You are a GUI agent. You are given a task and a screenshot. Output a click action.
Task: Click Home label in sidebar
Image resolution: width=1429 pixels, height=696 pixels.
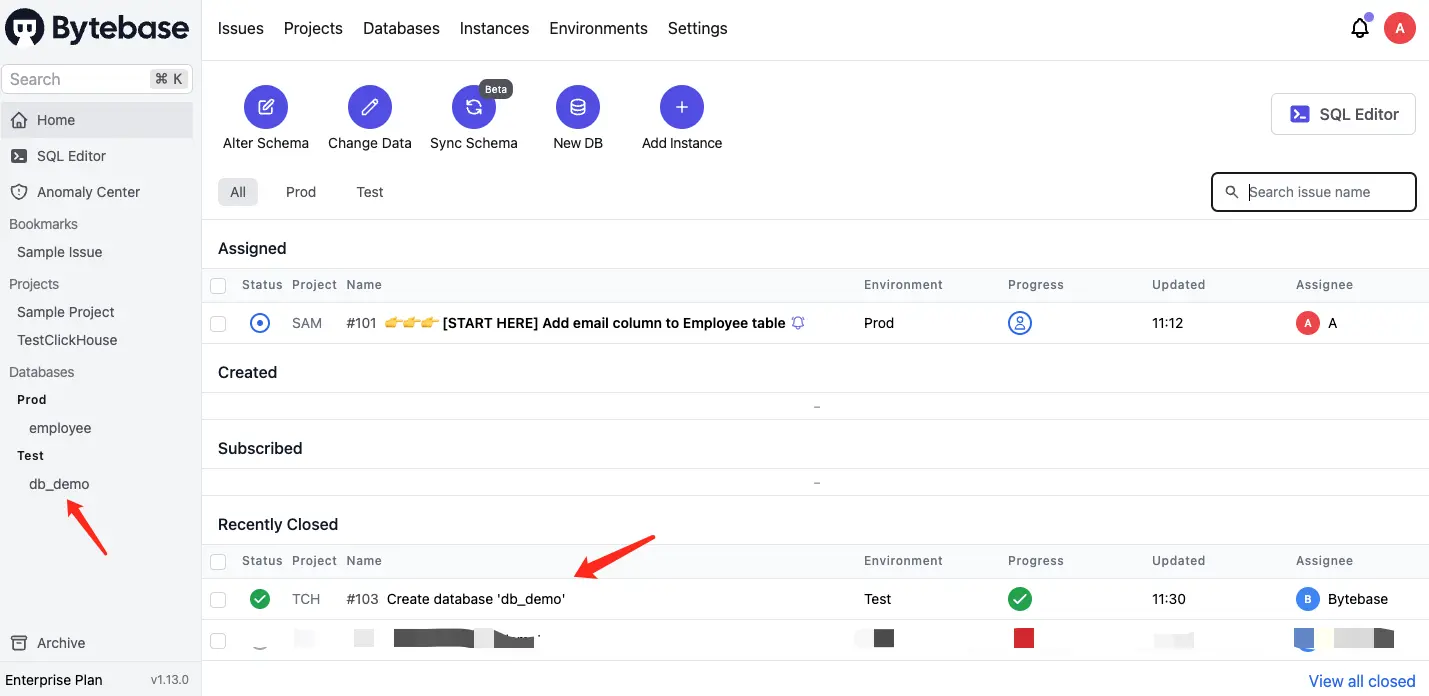[56, 120]
